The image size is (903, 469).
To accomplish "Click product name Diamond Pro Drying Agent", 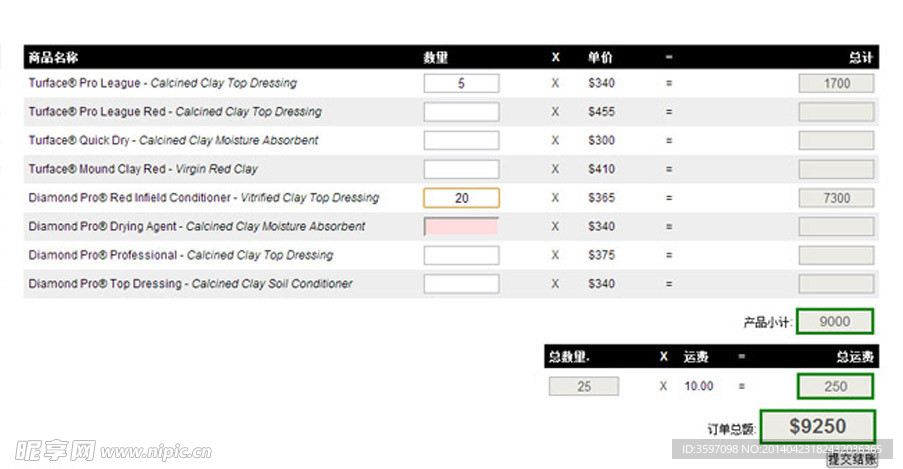I will (x=196, y=226).
